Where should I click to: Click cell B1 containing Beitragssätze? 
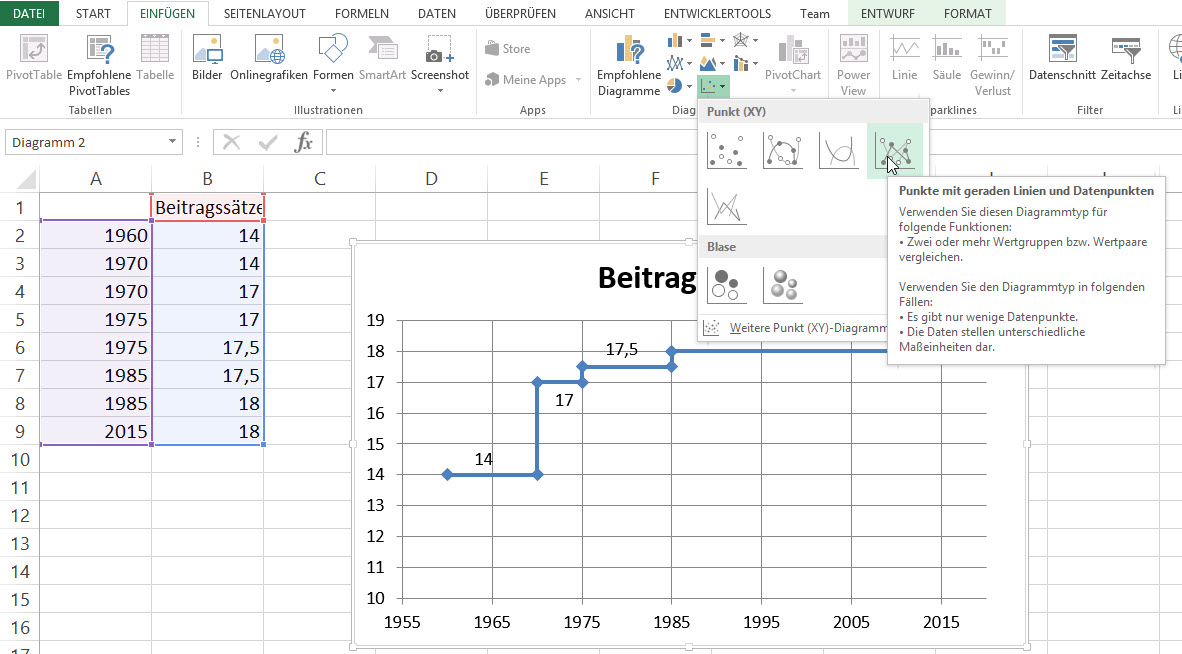coord(207,207)
